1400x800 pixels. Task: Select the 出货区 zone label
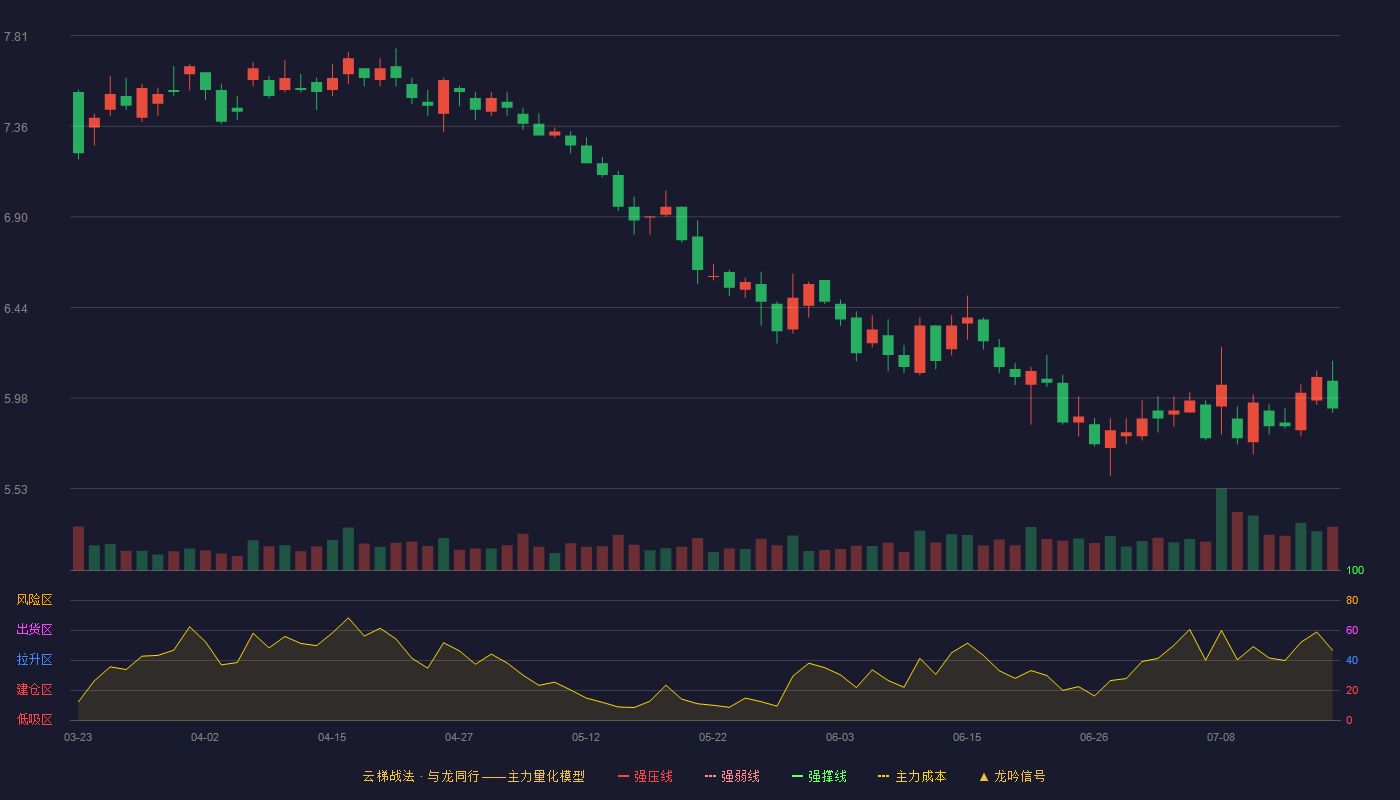click(34, 630)
